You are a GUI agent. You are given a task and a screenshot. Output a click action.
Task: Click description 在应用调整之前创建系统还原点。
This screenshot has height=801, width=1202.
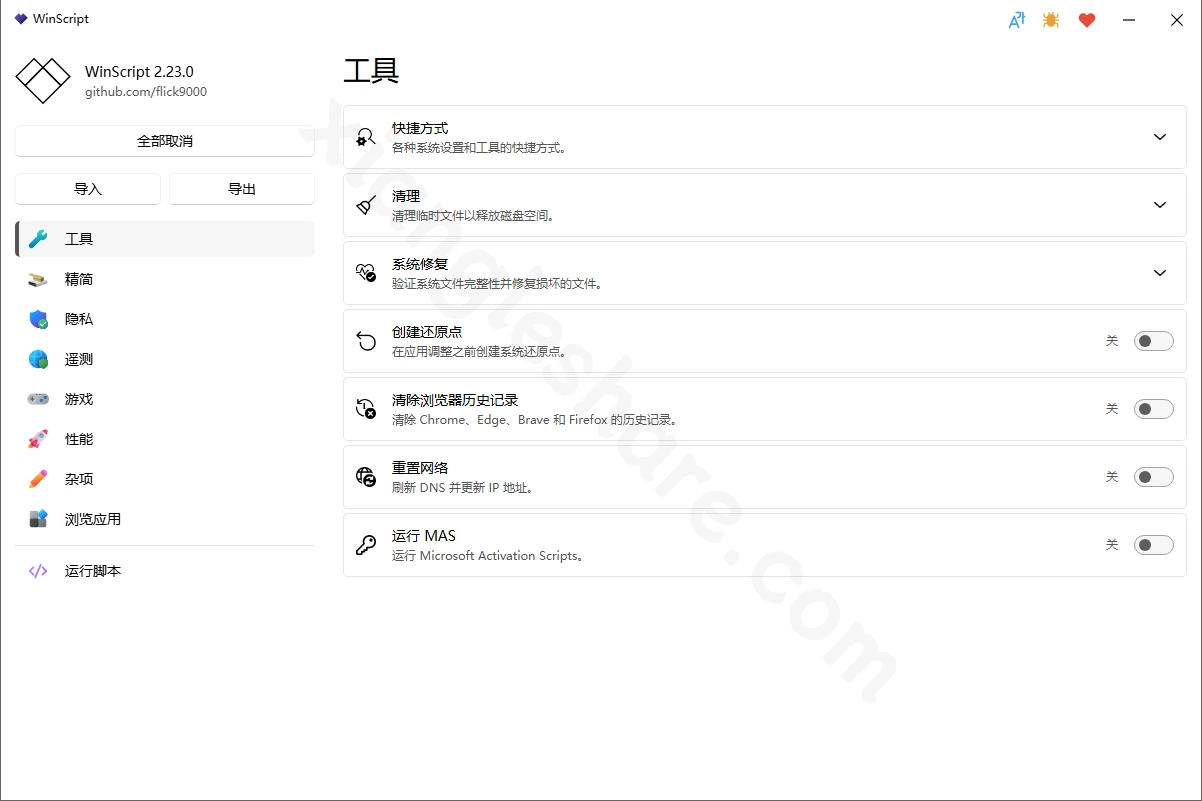pos(480,352)
